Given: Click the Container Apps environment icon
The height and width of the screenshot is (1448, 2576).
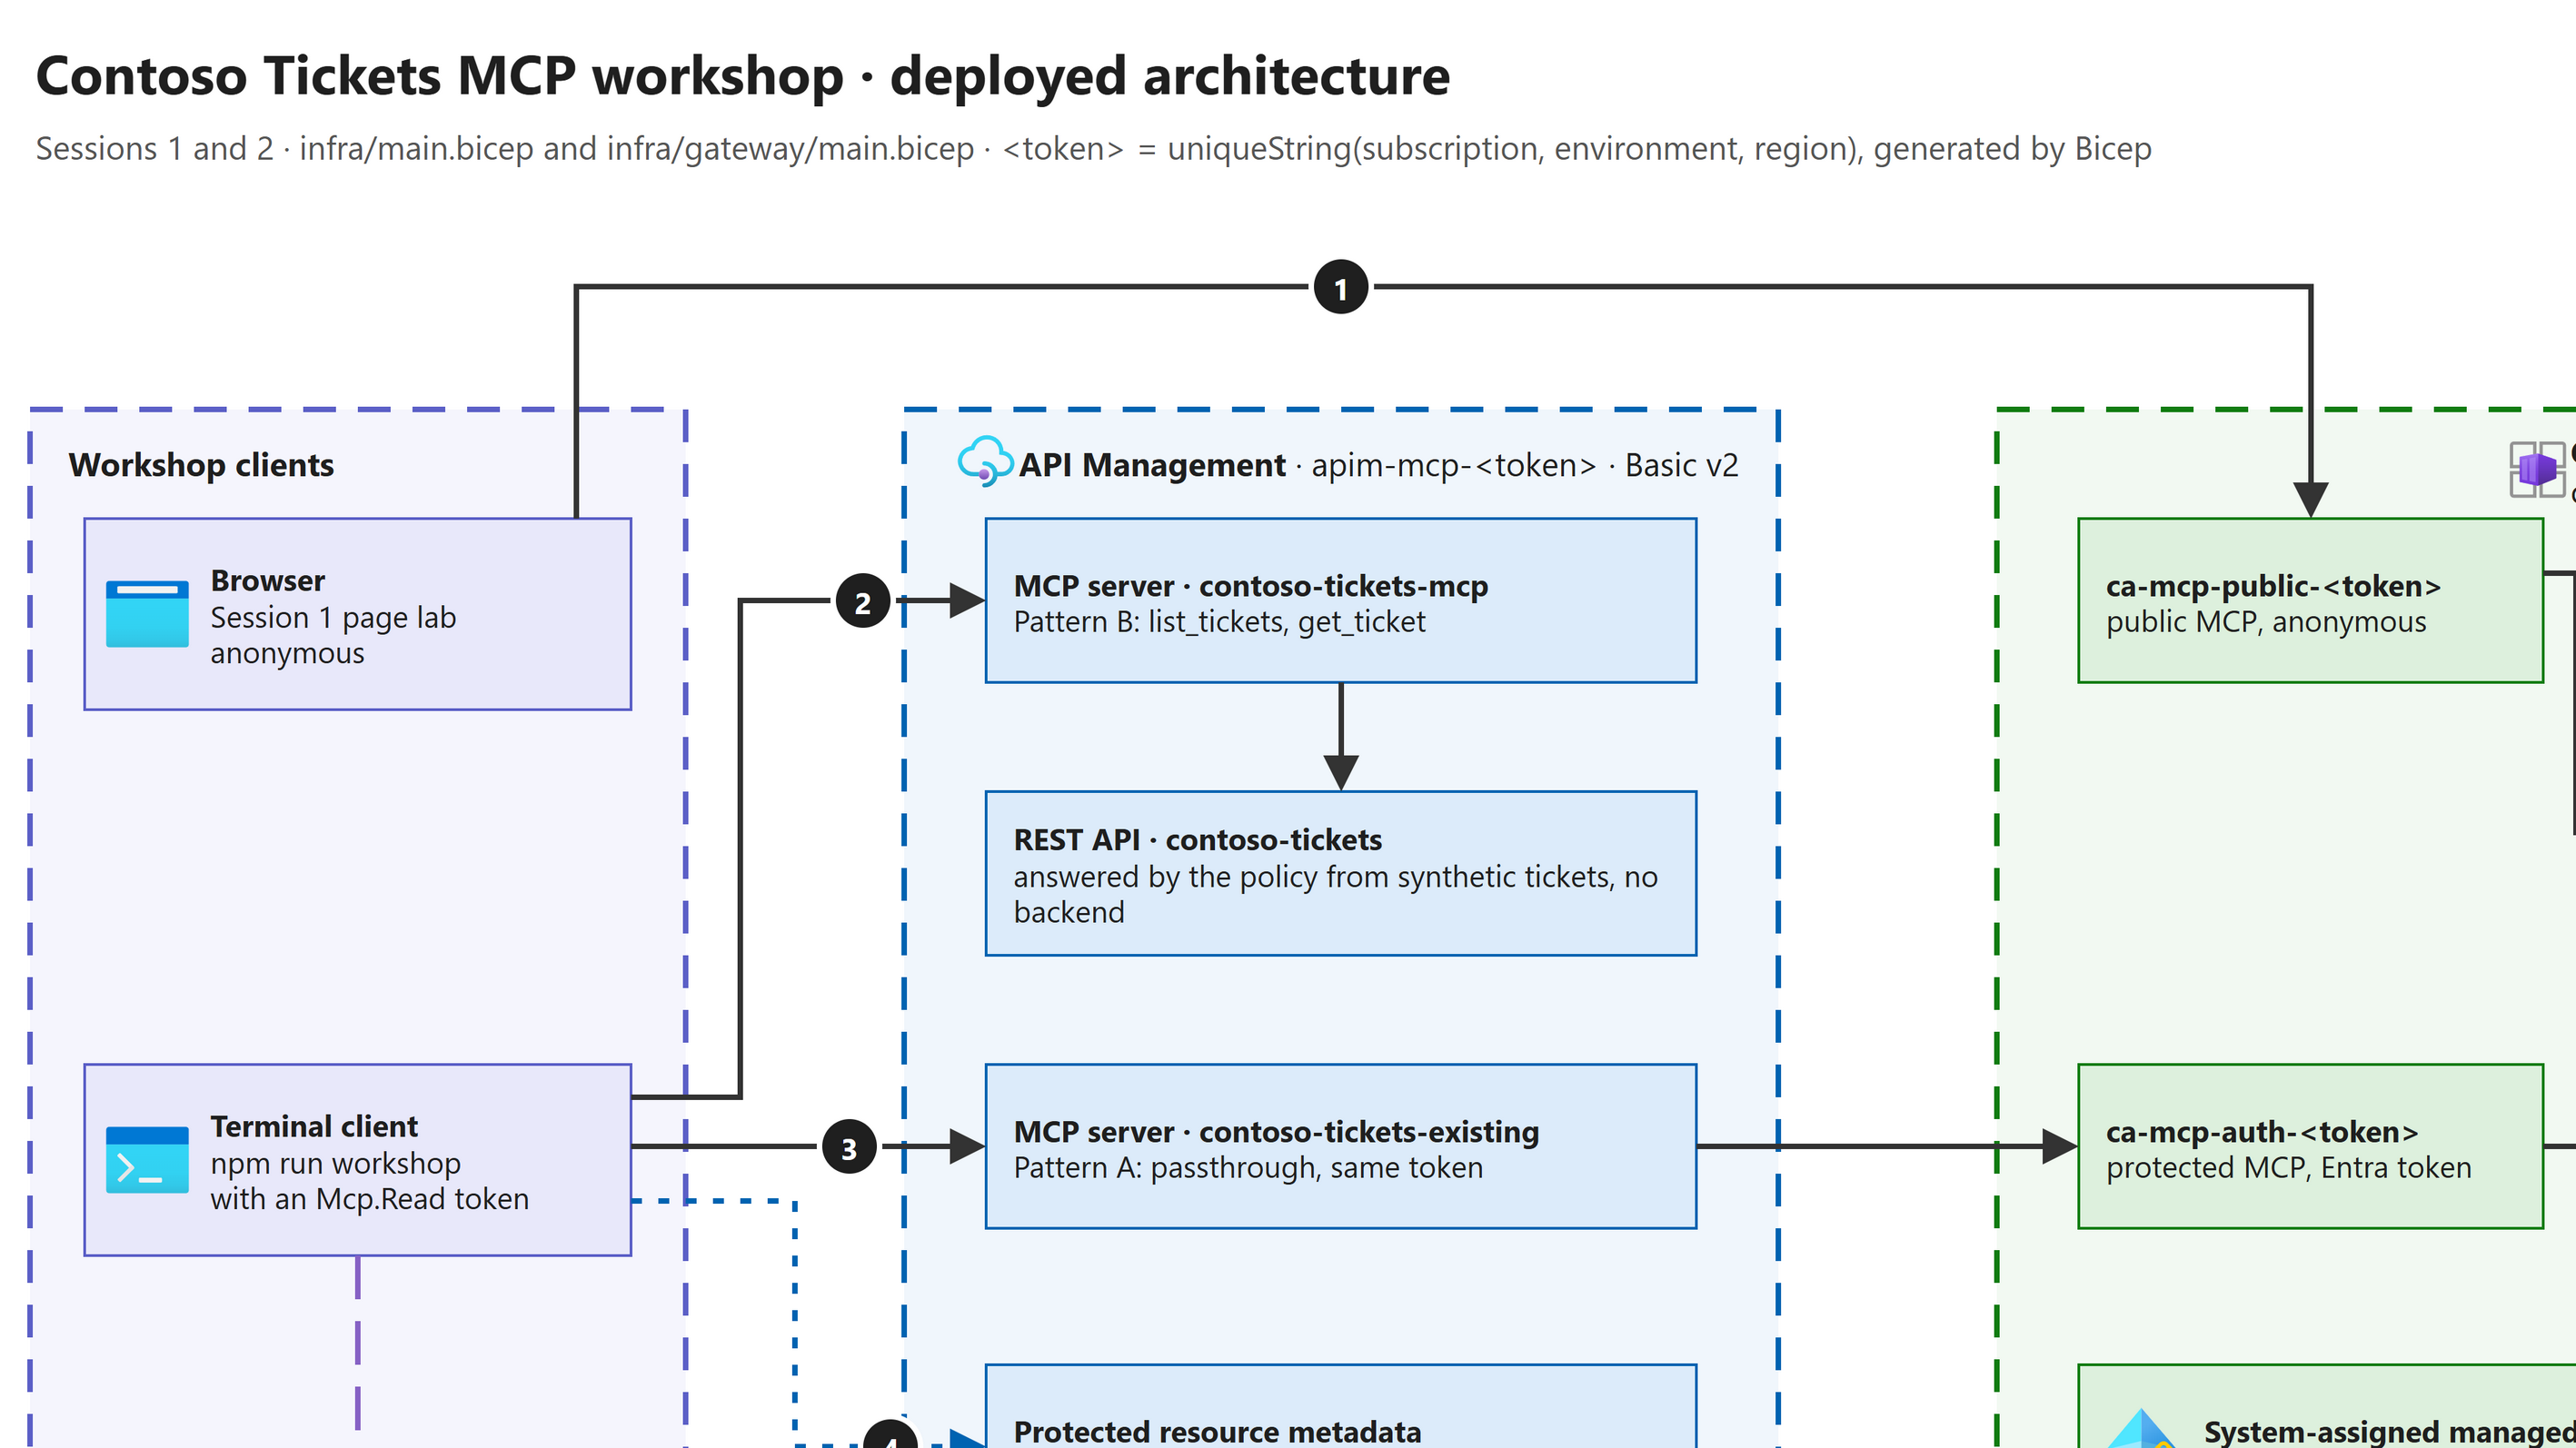Looking at the screenshot, I should point(2537,469).
